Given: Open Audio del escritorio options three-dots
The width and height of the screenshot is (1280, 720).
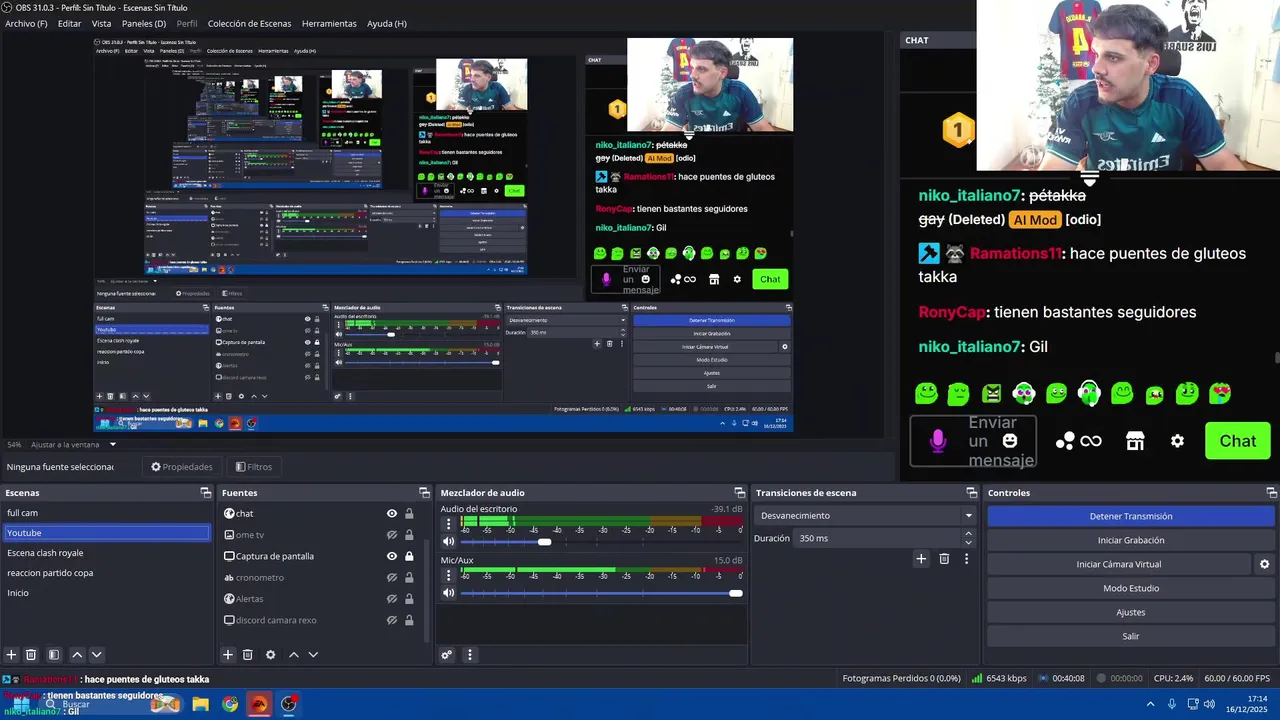Looking at the screenshot, I should click(448, 524).
